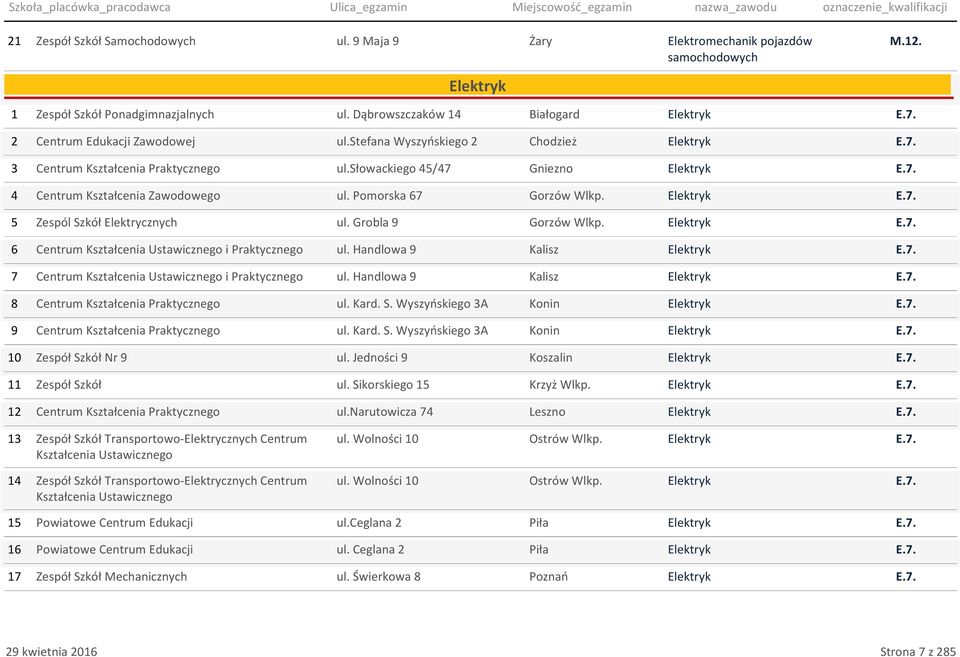
Task: Click ul.Narutowicza 74 address
Action: click(x=384, y=411)
